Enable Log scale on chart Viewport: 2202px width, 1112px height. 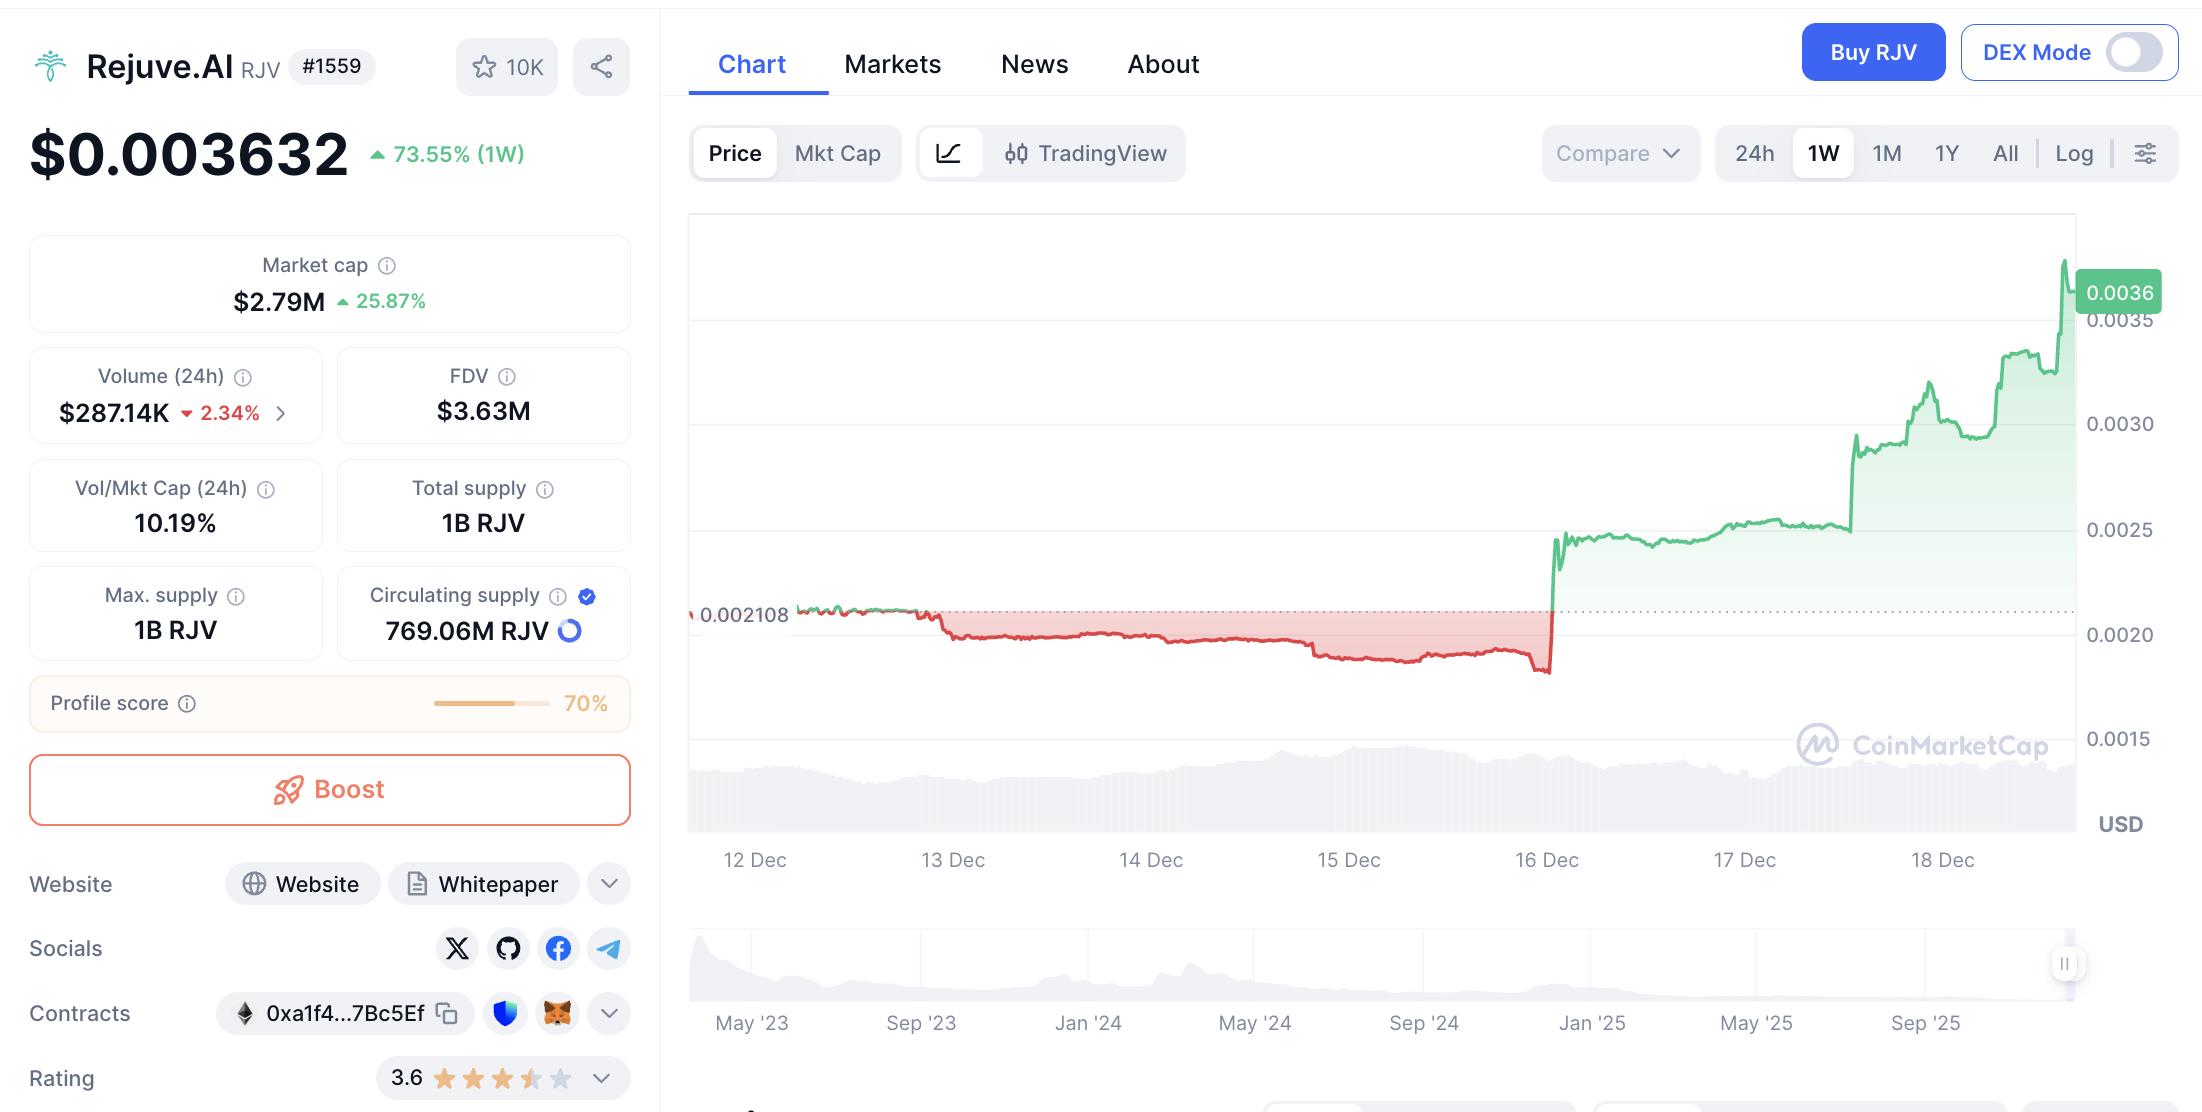pos(2074,153)
